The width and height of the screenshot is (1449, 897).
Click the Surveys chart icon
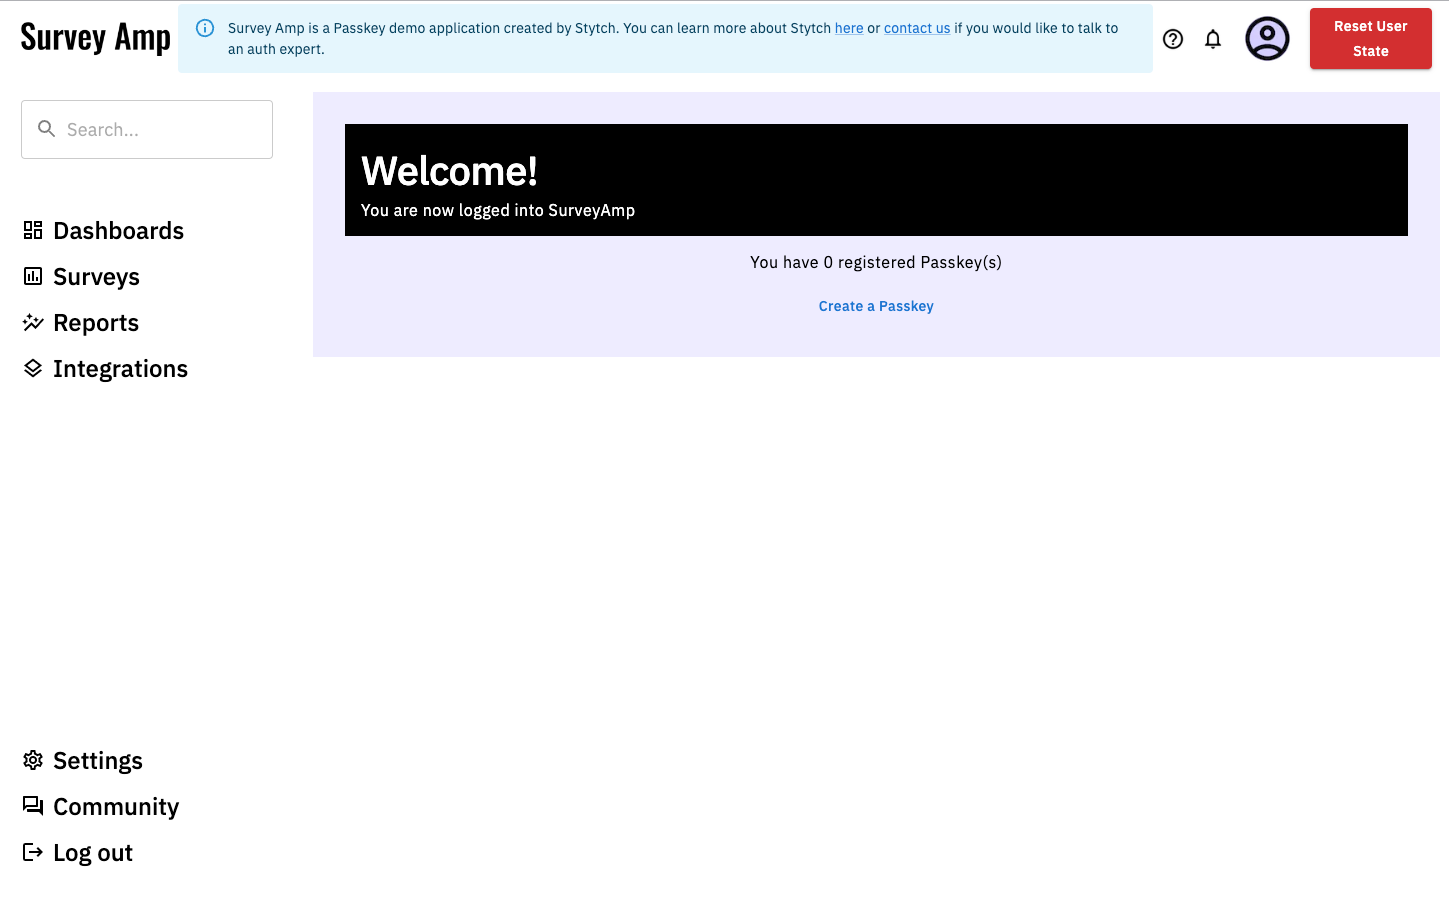(x=33, y=276)
